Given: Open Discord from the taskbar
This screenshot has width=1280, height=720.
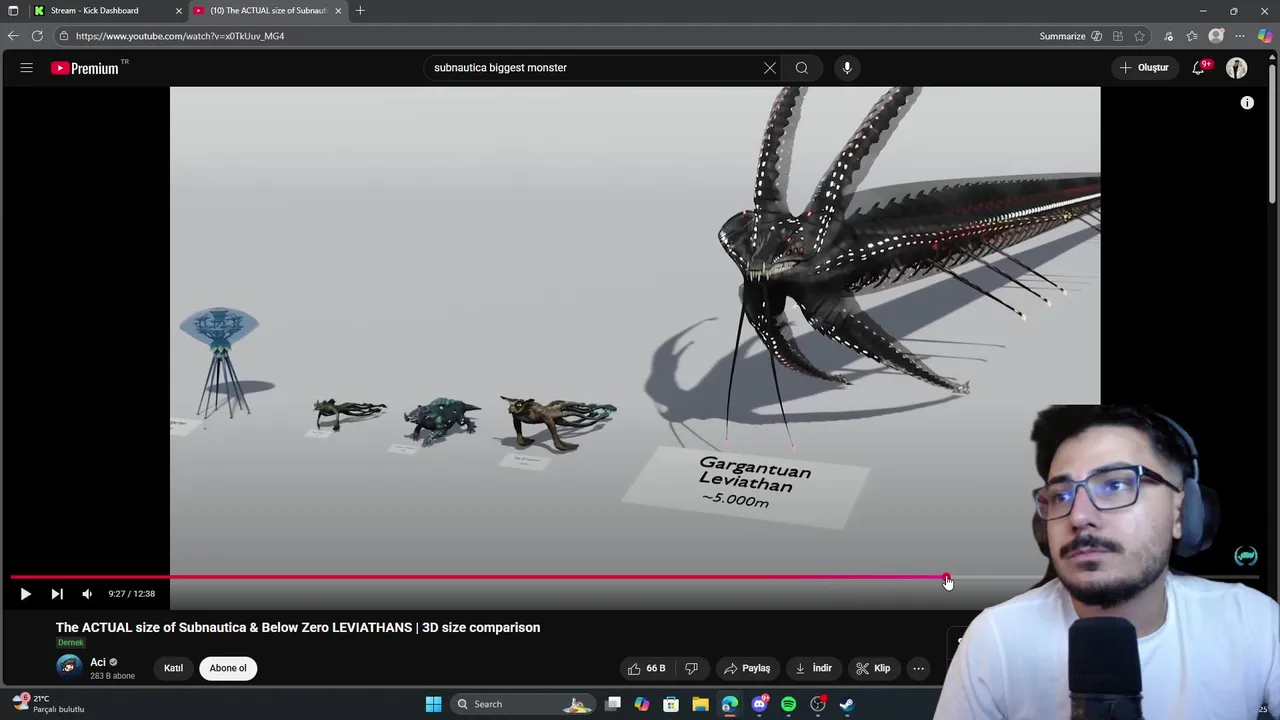Looking at the screenshot, I should point(759,704).
